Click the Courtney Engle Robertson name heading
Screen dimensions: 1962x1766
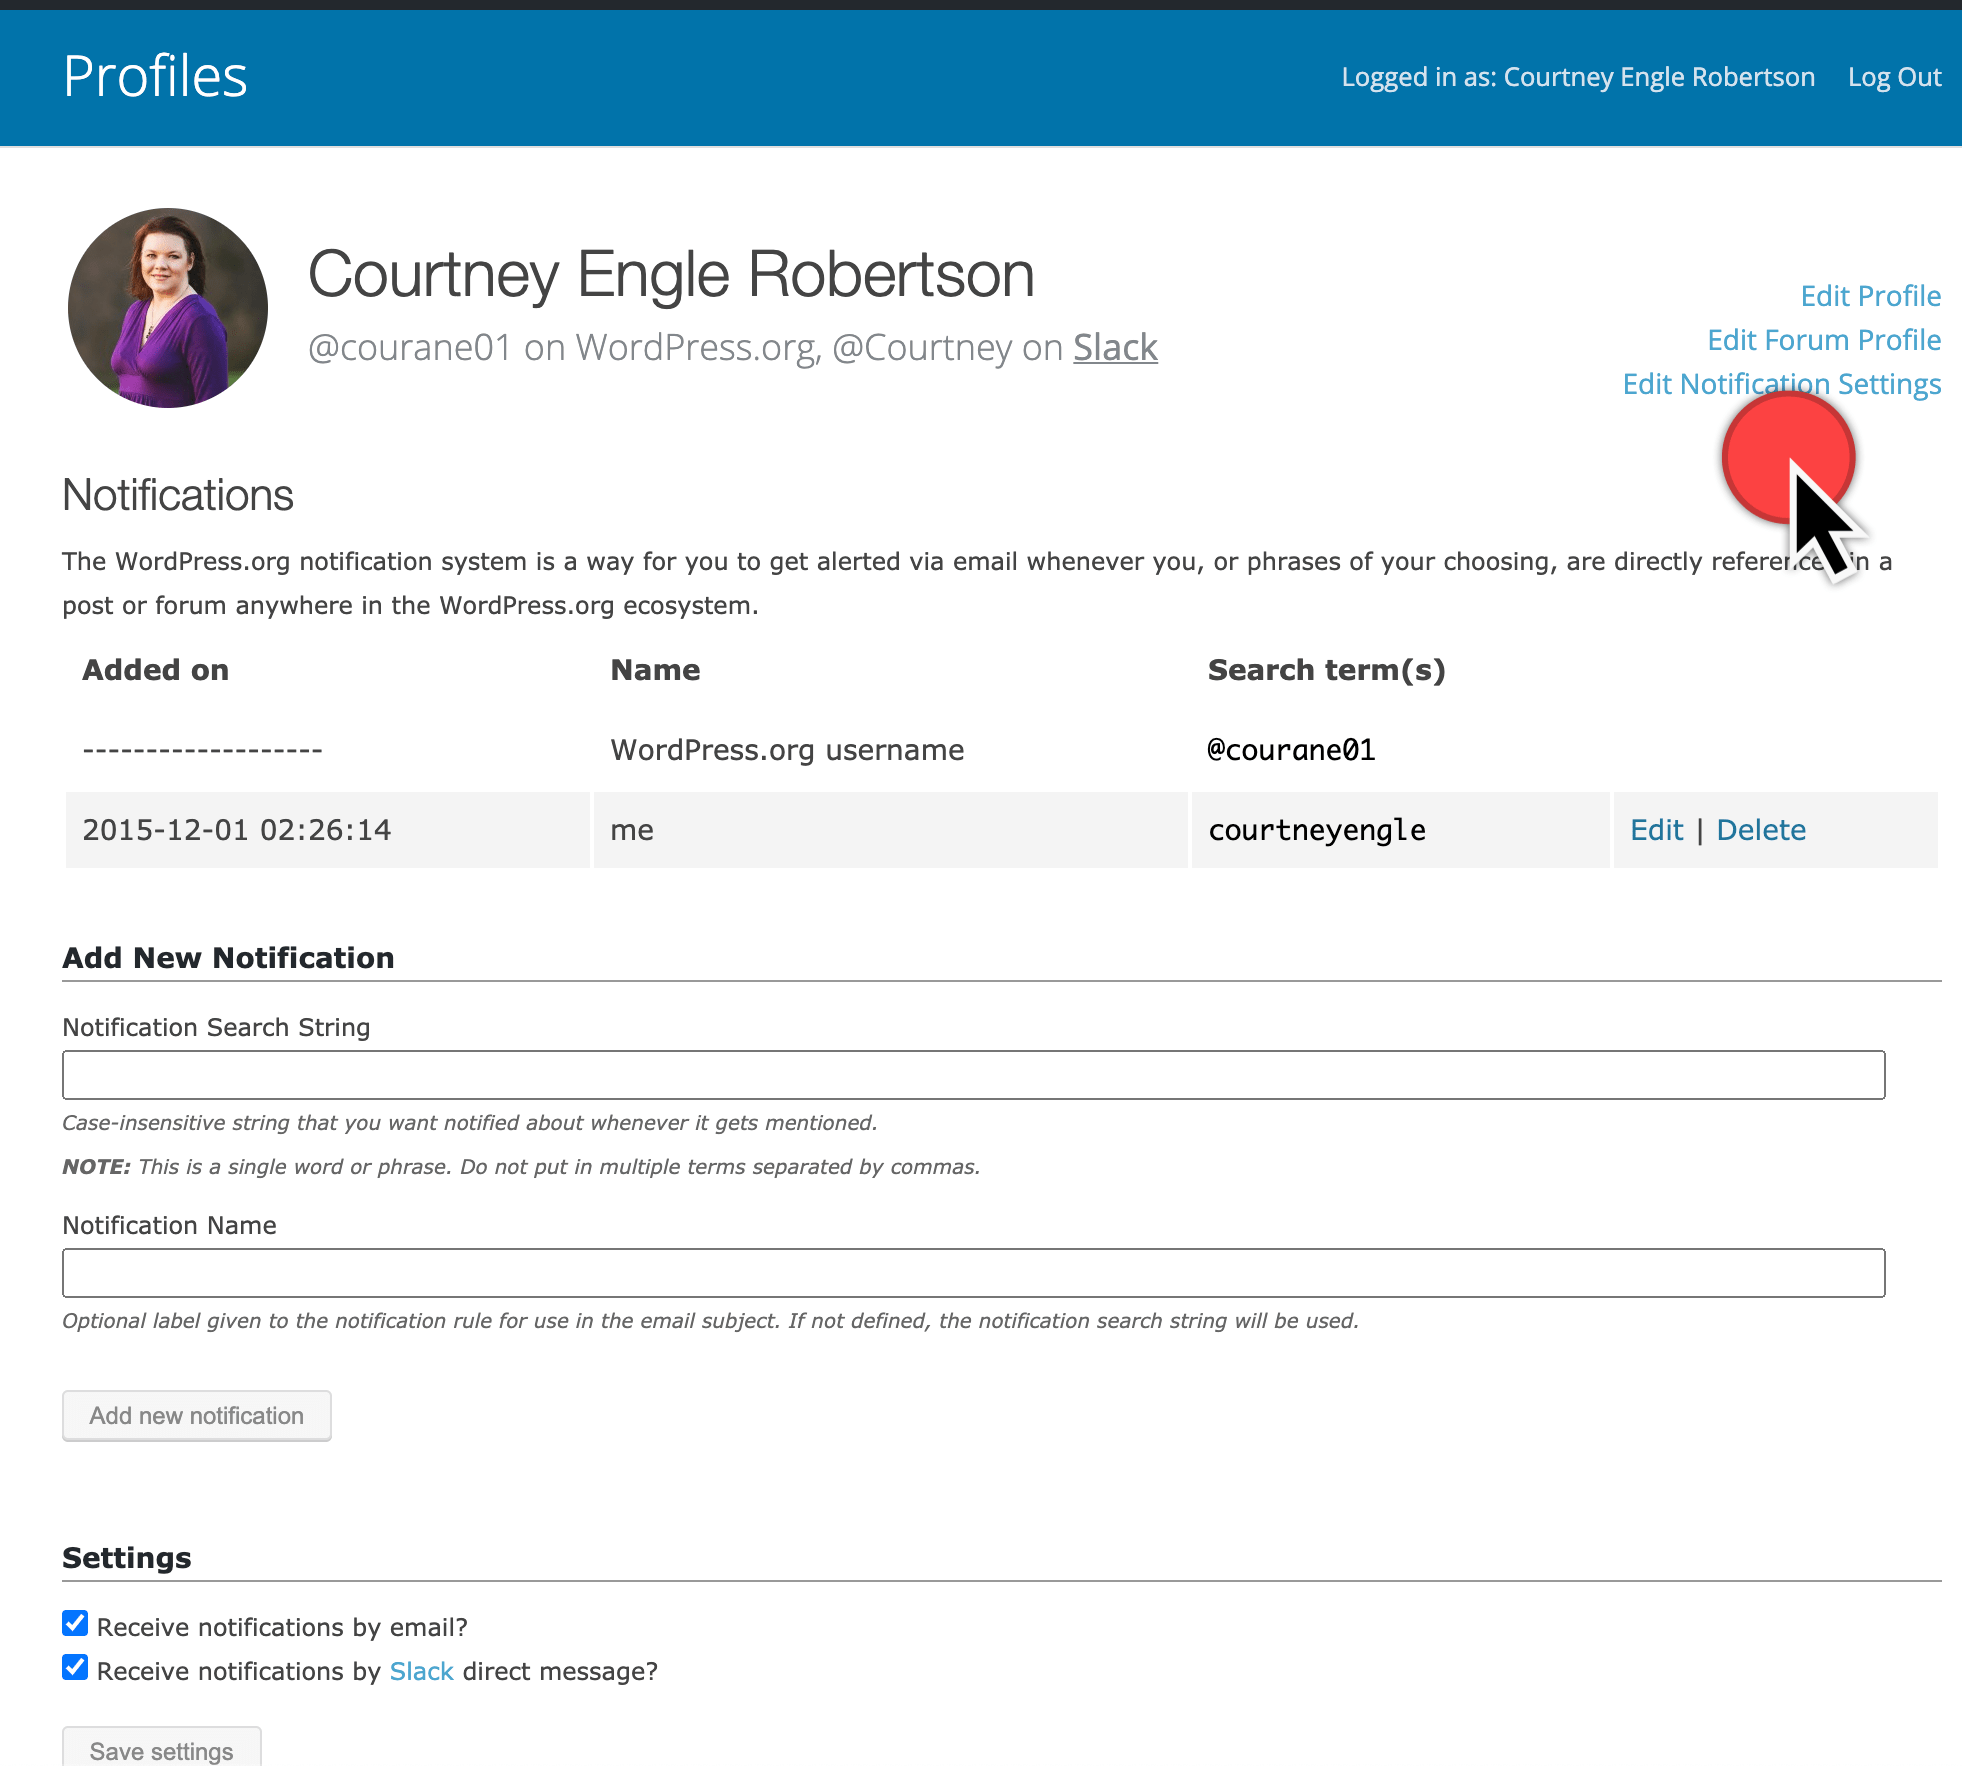coord(671,274)
